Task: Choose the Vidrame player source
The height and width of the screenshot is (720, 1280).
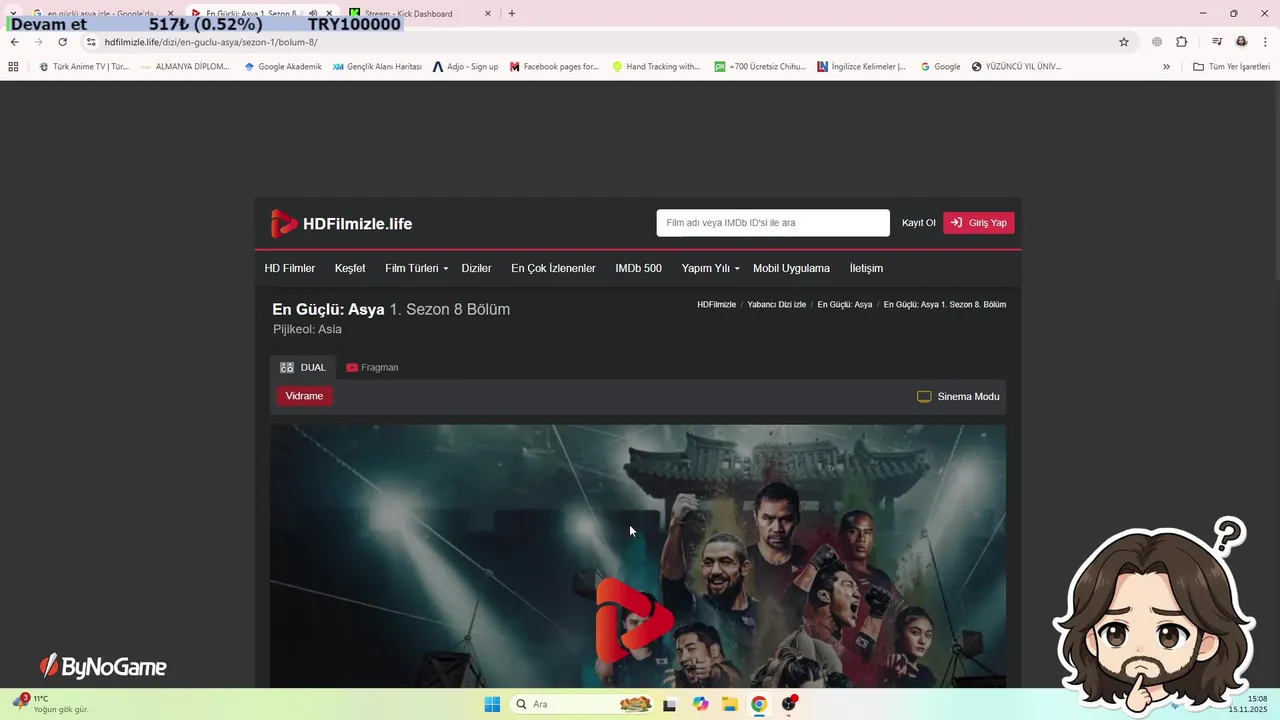Action: 304,396
